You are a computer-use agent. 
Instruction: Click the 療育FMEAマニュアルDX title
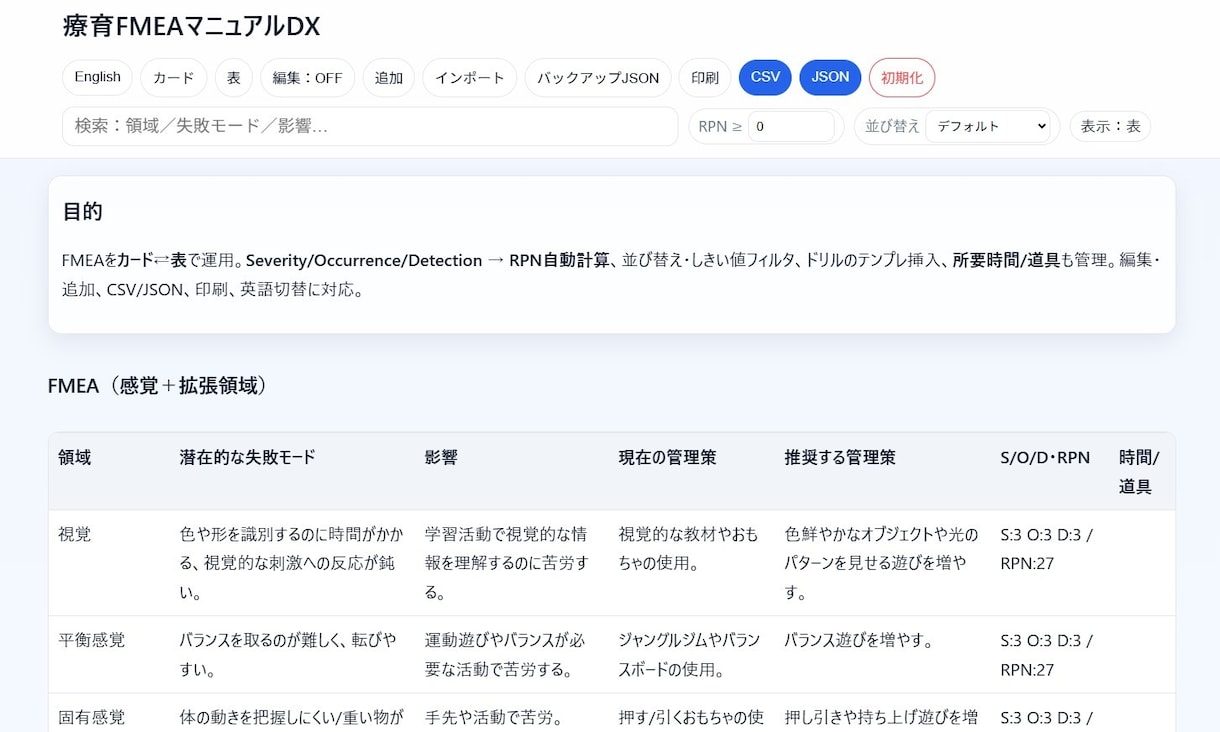coord(191,26)
